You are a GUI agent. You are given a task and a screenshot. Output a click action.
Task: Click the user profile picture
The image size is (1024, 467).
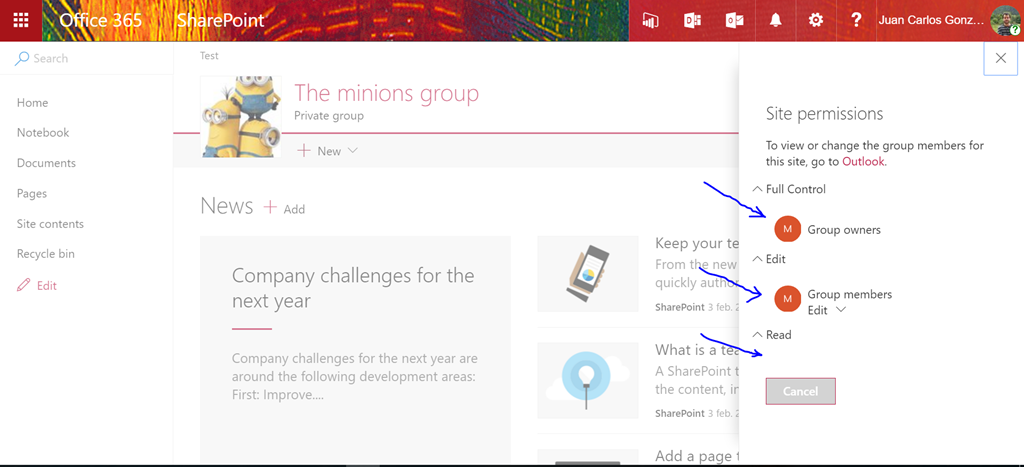1004,21
